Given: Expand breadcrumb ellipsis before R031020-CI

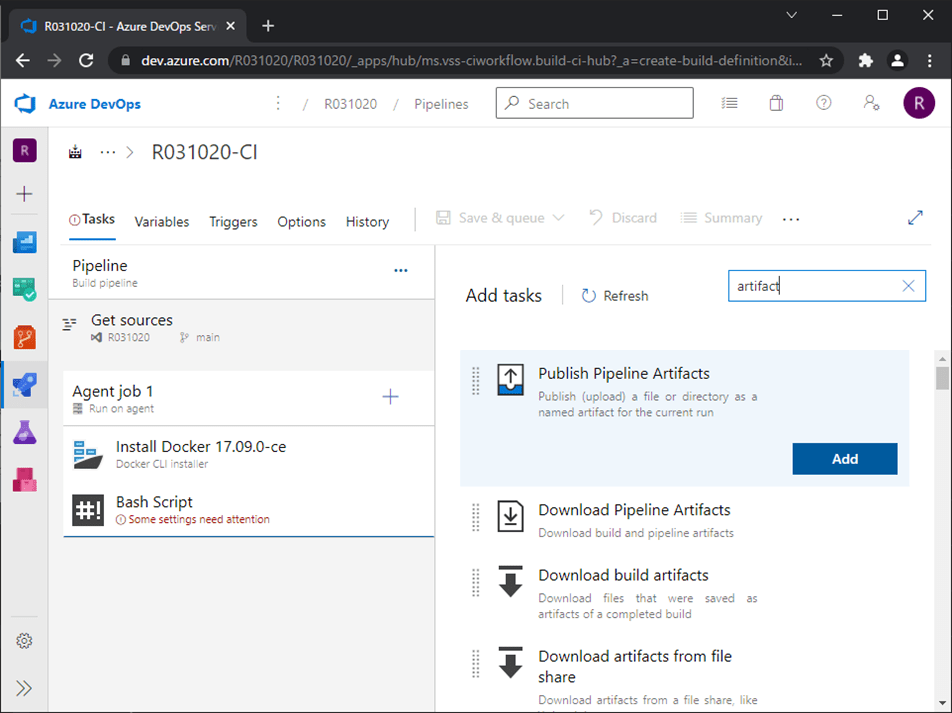Looking at the screenshot, I should tap(107, 152).
